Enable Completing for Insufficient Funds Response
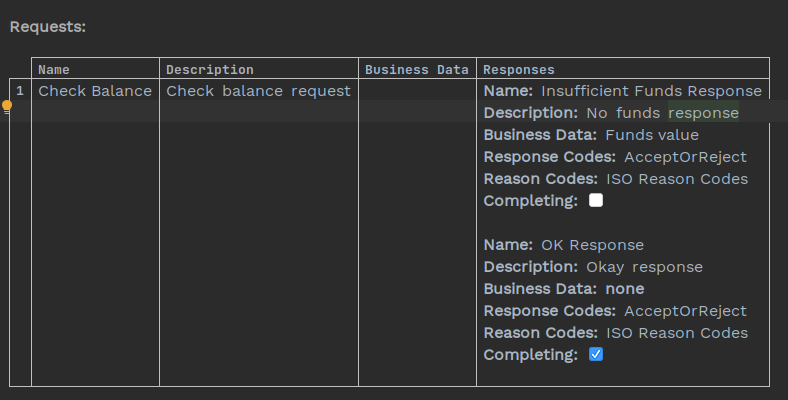Viewport: 788px width, 400px height. pyautogui.click(x=596, y=200)
